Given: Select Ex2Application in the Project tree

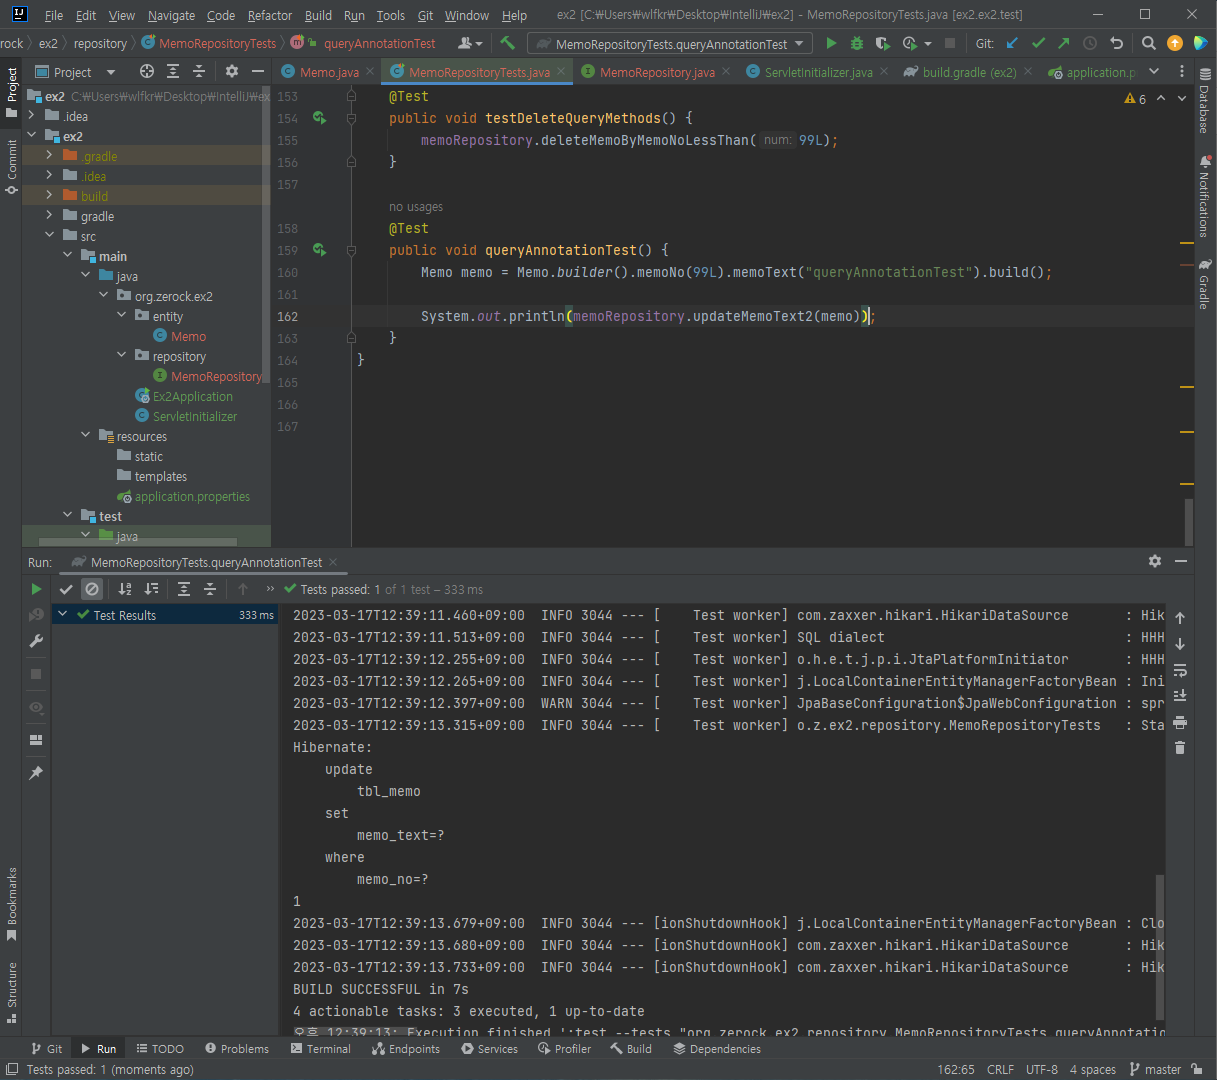Looking at the screenshot, I should [x=192, y=396].
